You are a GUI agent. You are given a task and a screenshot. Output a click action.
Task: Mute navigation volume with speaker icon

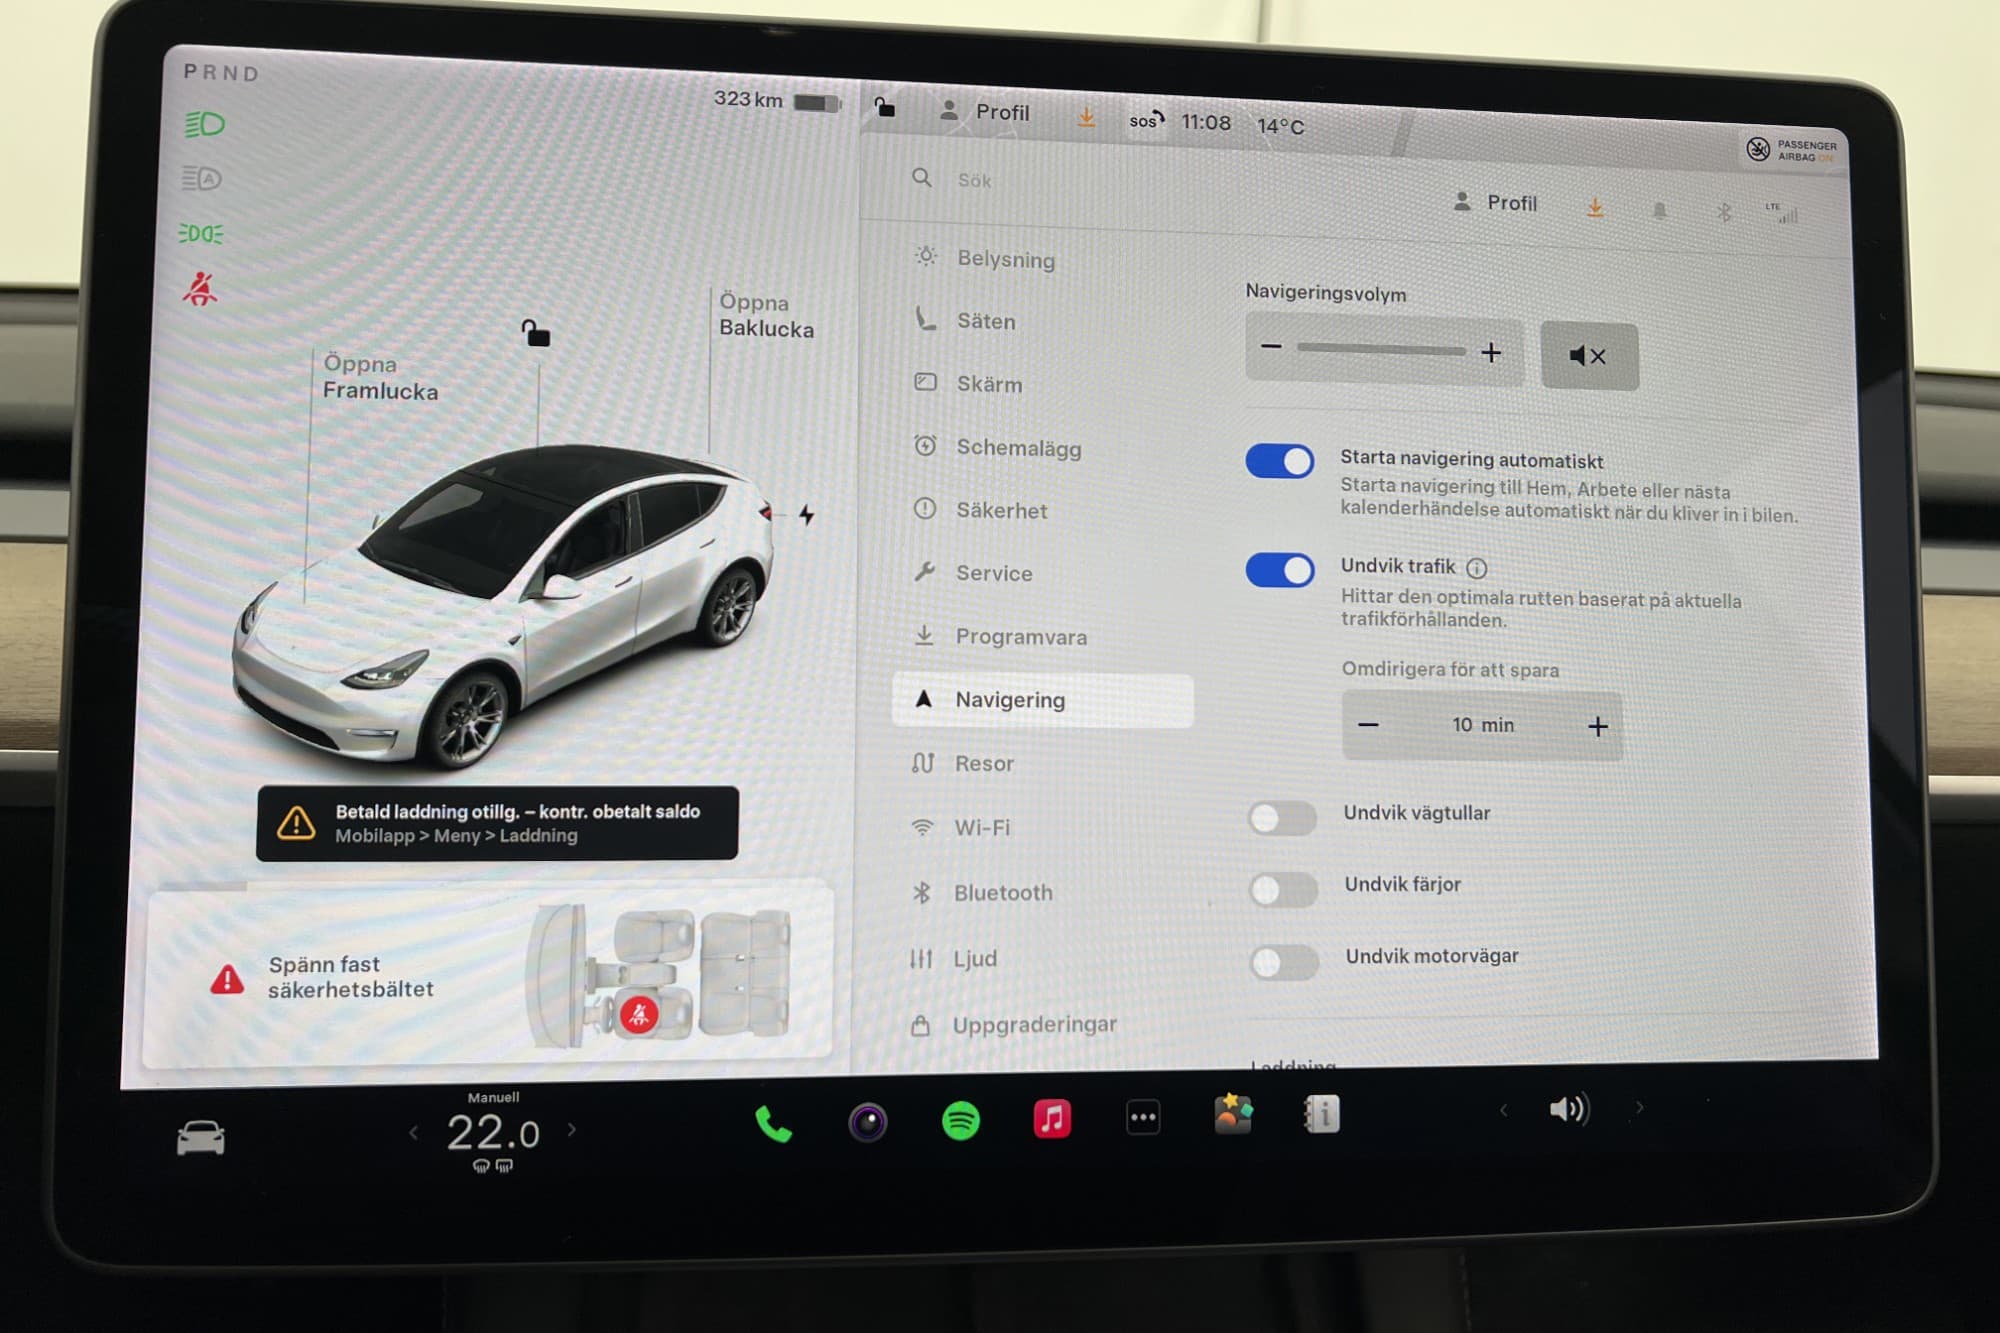click(x=1588, y=356)
